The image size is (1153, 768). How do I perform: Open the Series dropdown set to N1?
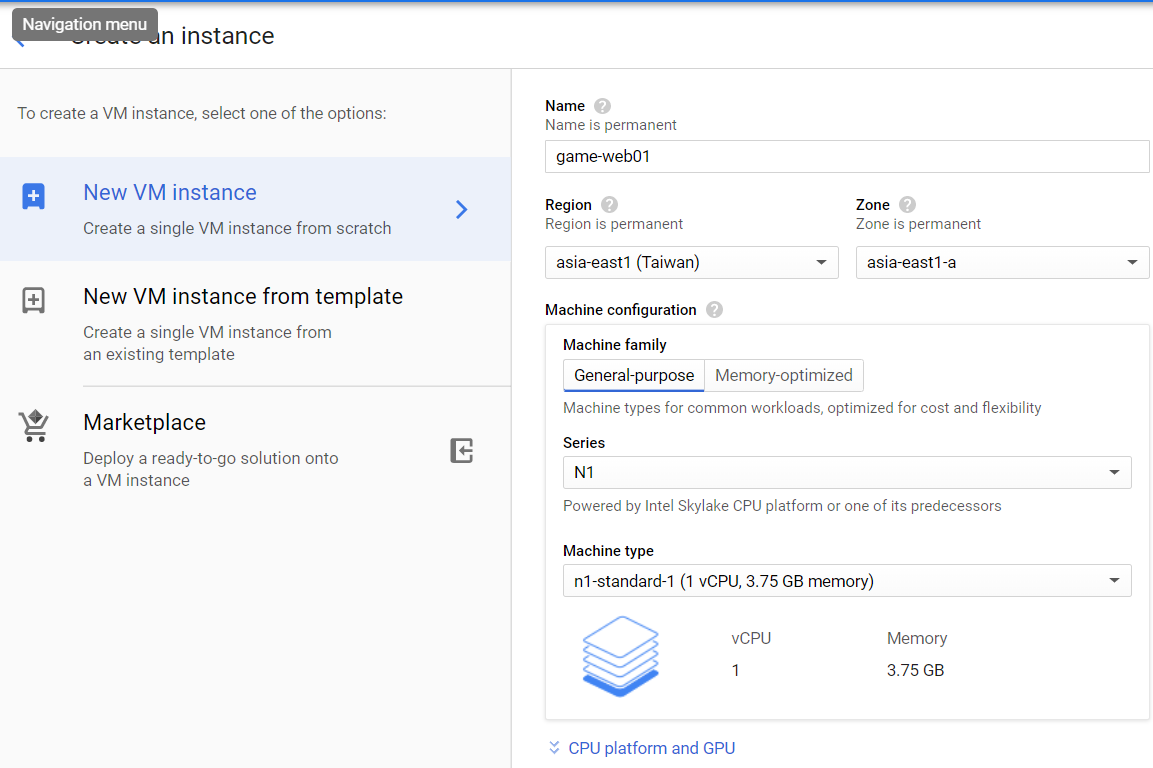(846, 473)
